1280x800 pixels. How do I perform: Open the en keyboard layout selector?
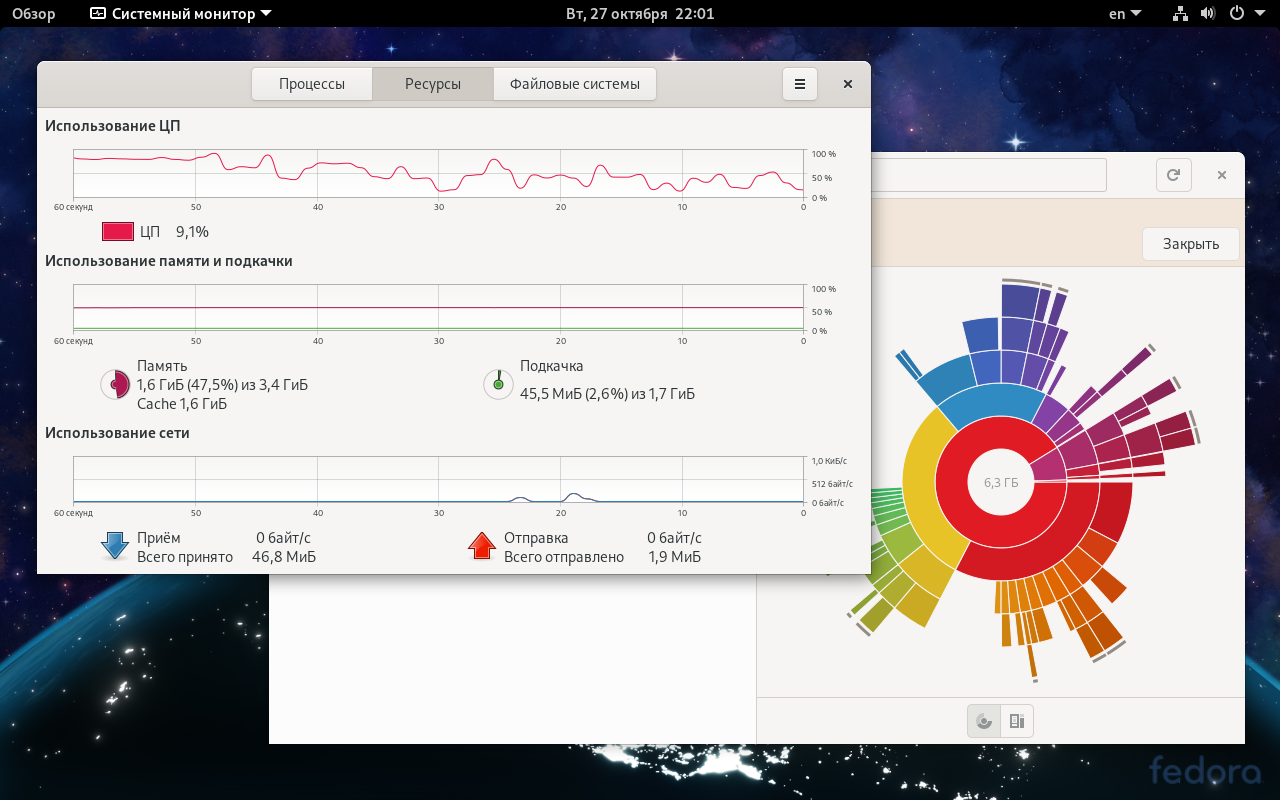(x=1124, y=14)
